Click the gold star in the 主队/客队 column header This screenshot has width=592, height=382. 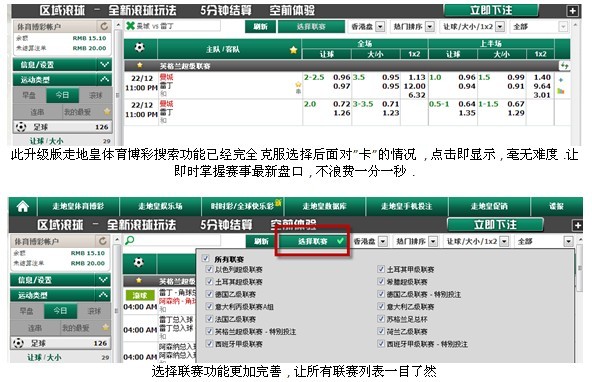(x=293, y=50)
